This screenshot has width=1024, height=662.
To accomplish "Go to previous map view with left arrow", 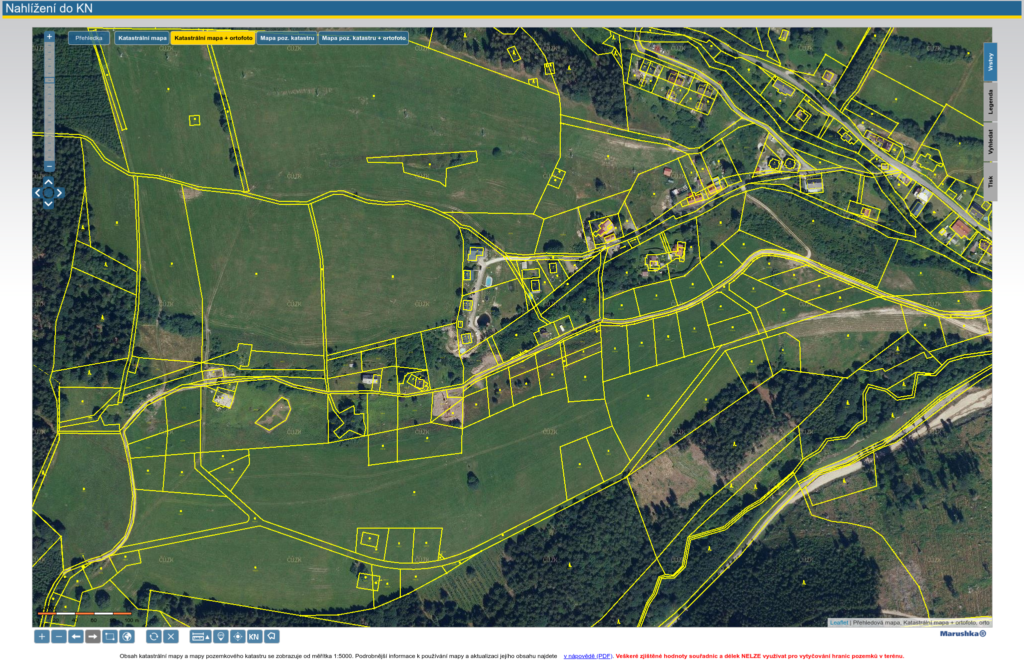I will 76,636.
